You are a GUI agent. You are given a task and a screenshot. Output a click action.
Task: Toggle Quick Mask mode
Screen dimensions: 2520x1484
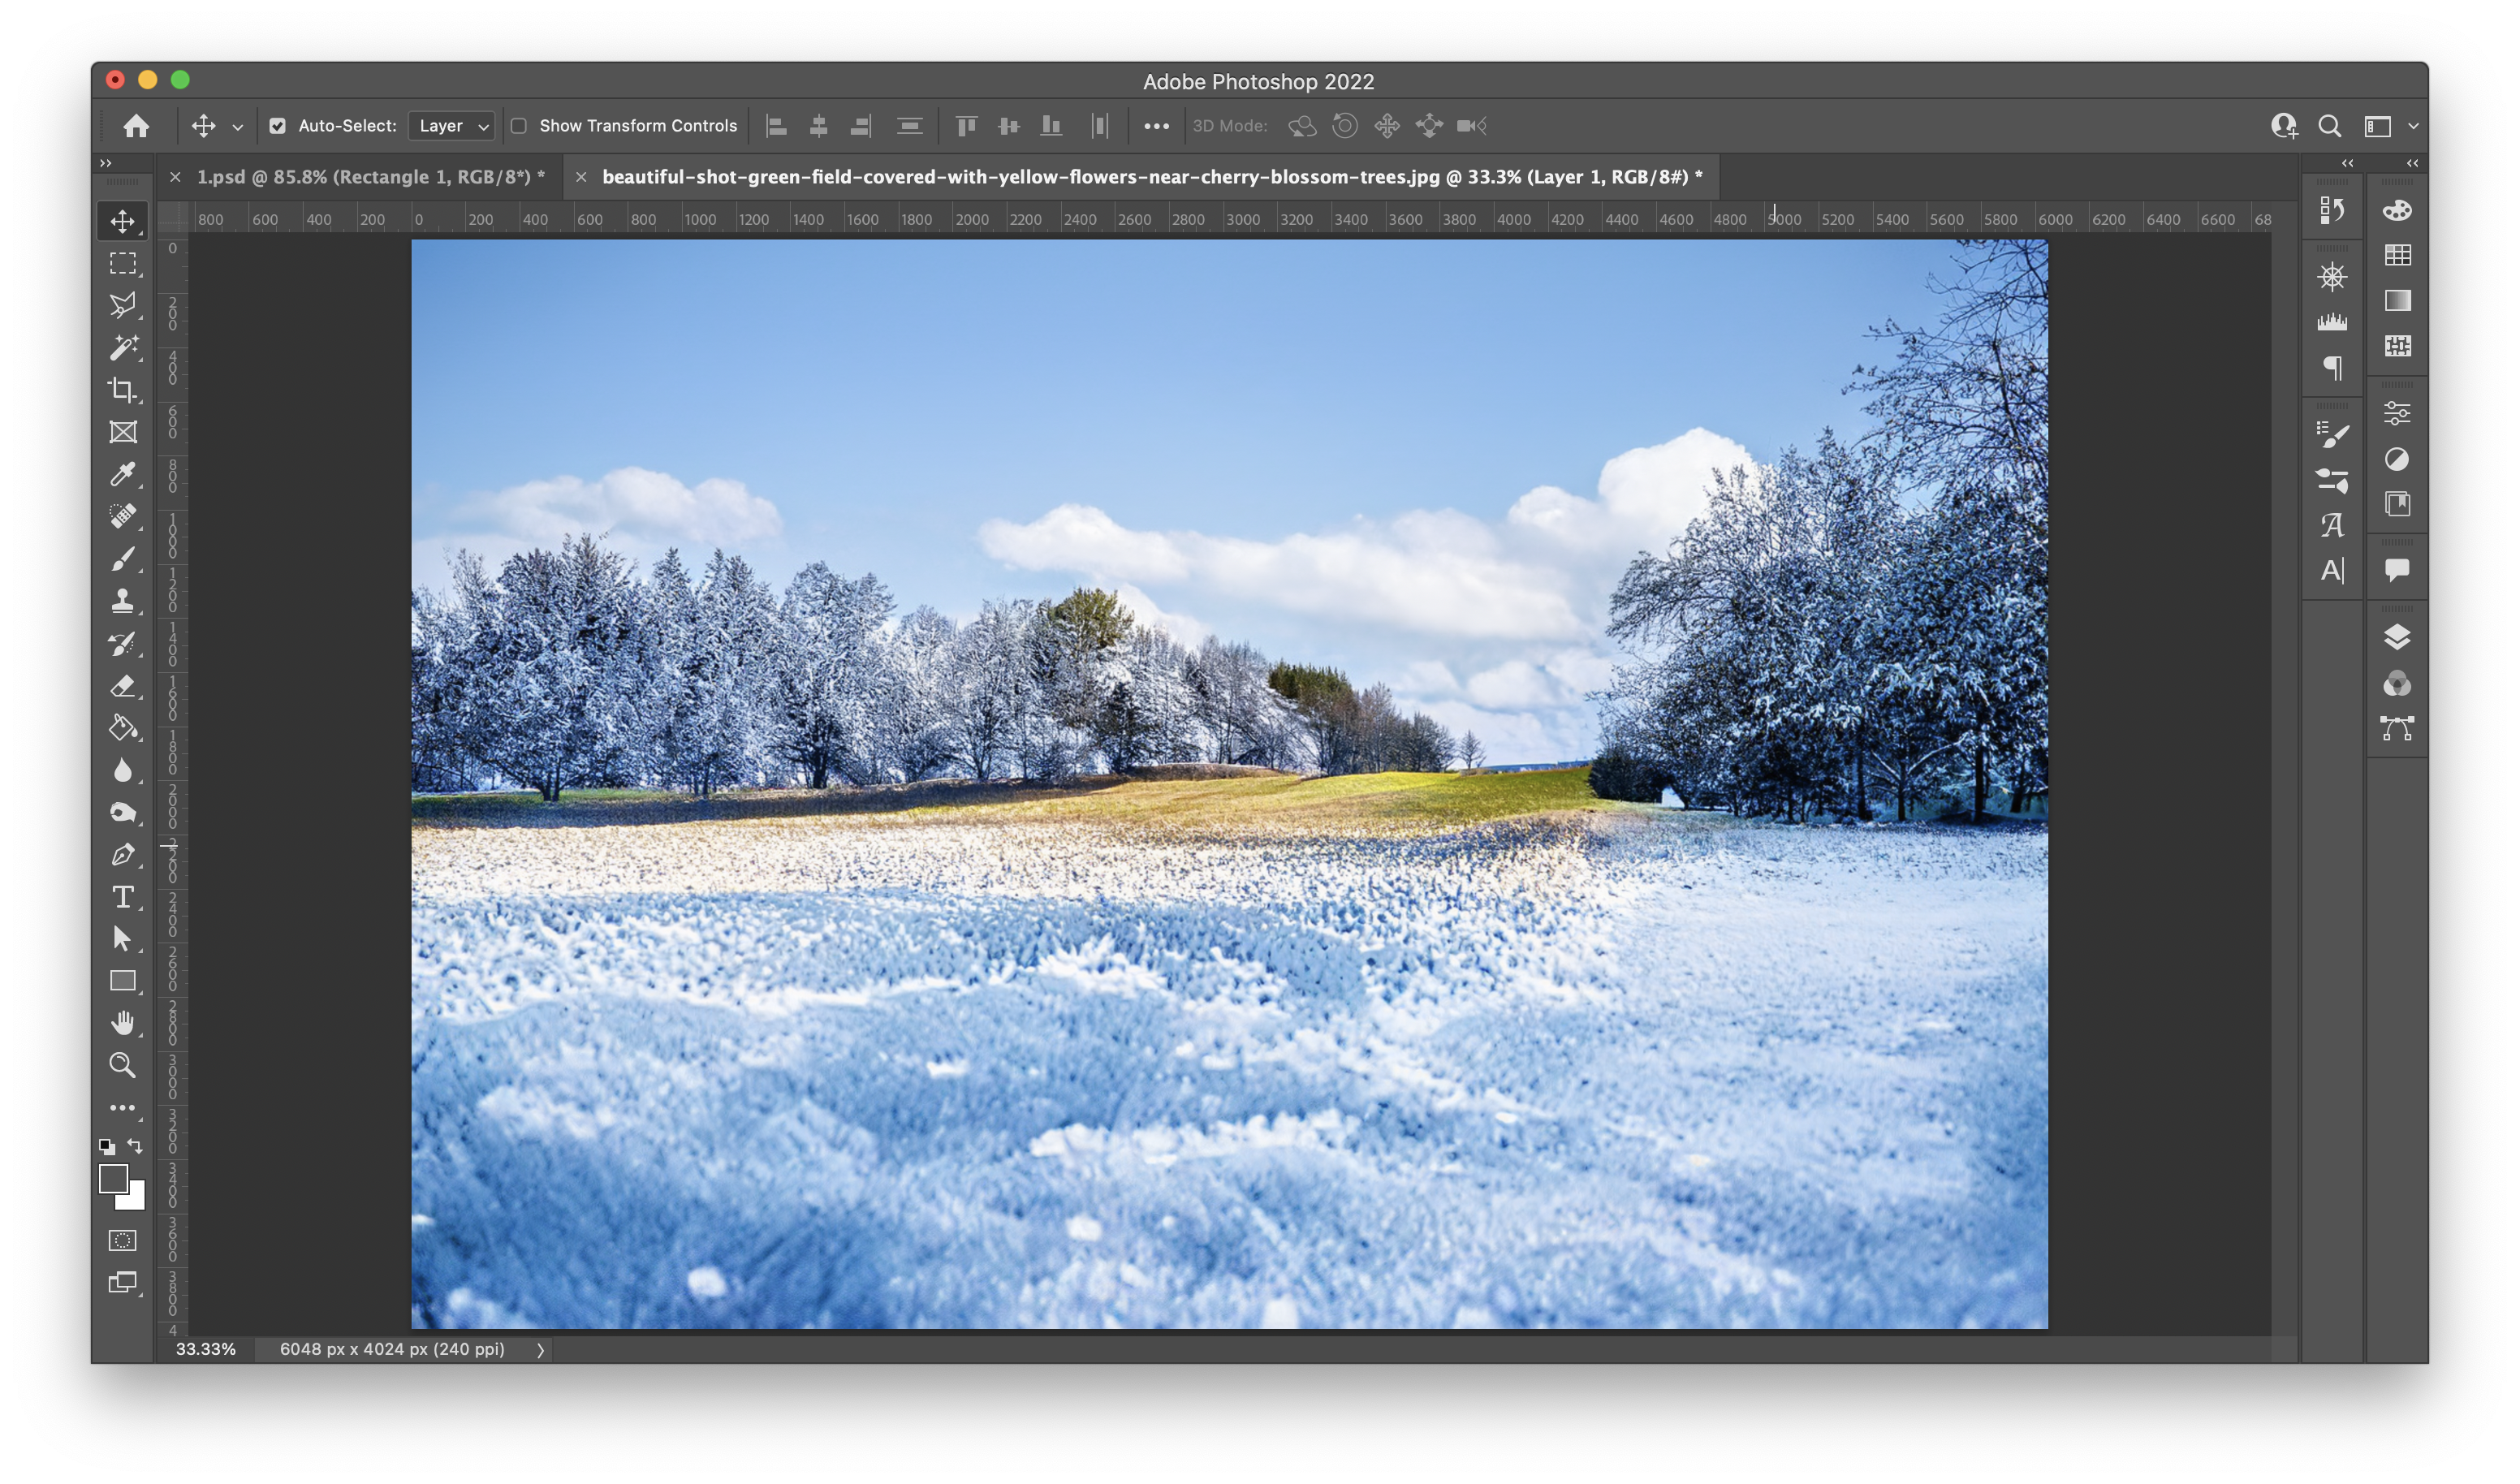[x=122, y=1240]
